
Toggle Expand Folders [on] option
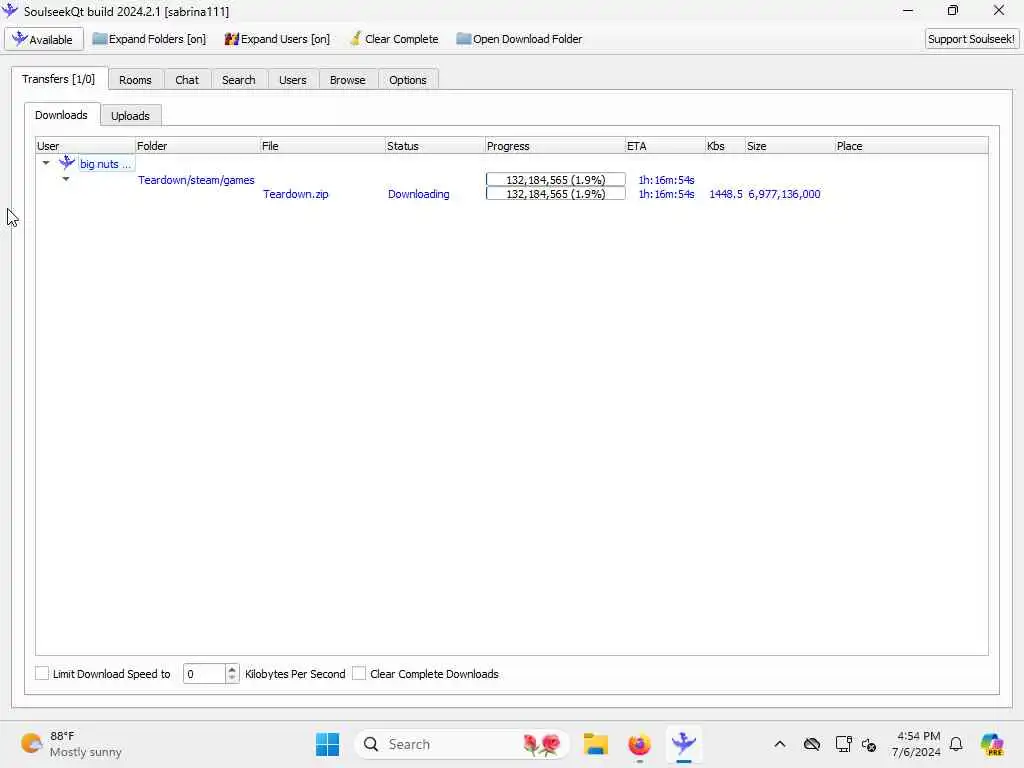pos(149,39)
